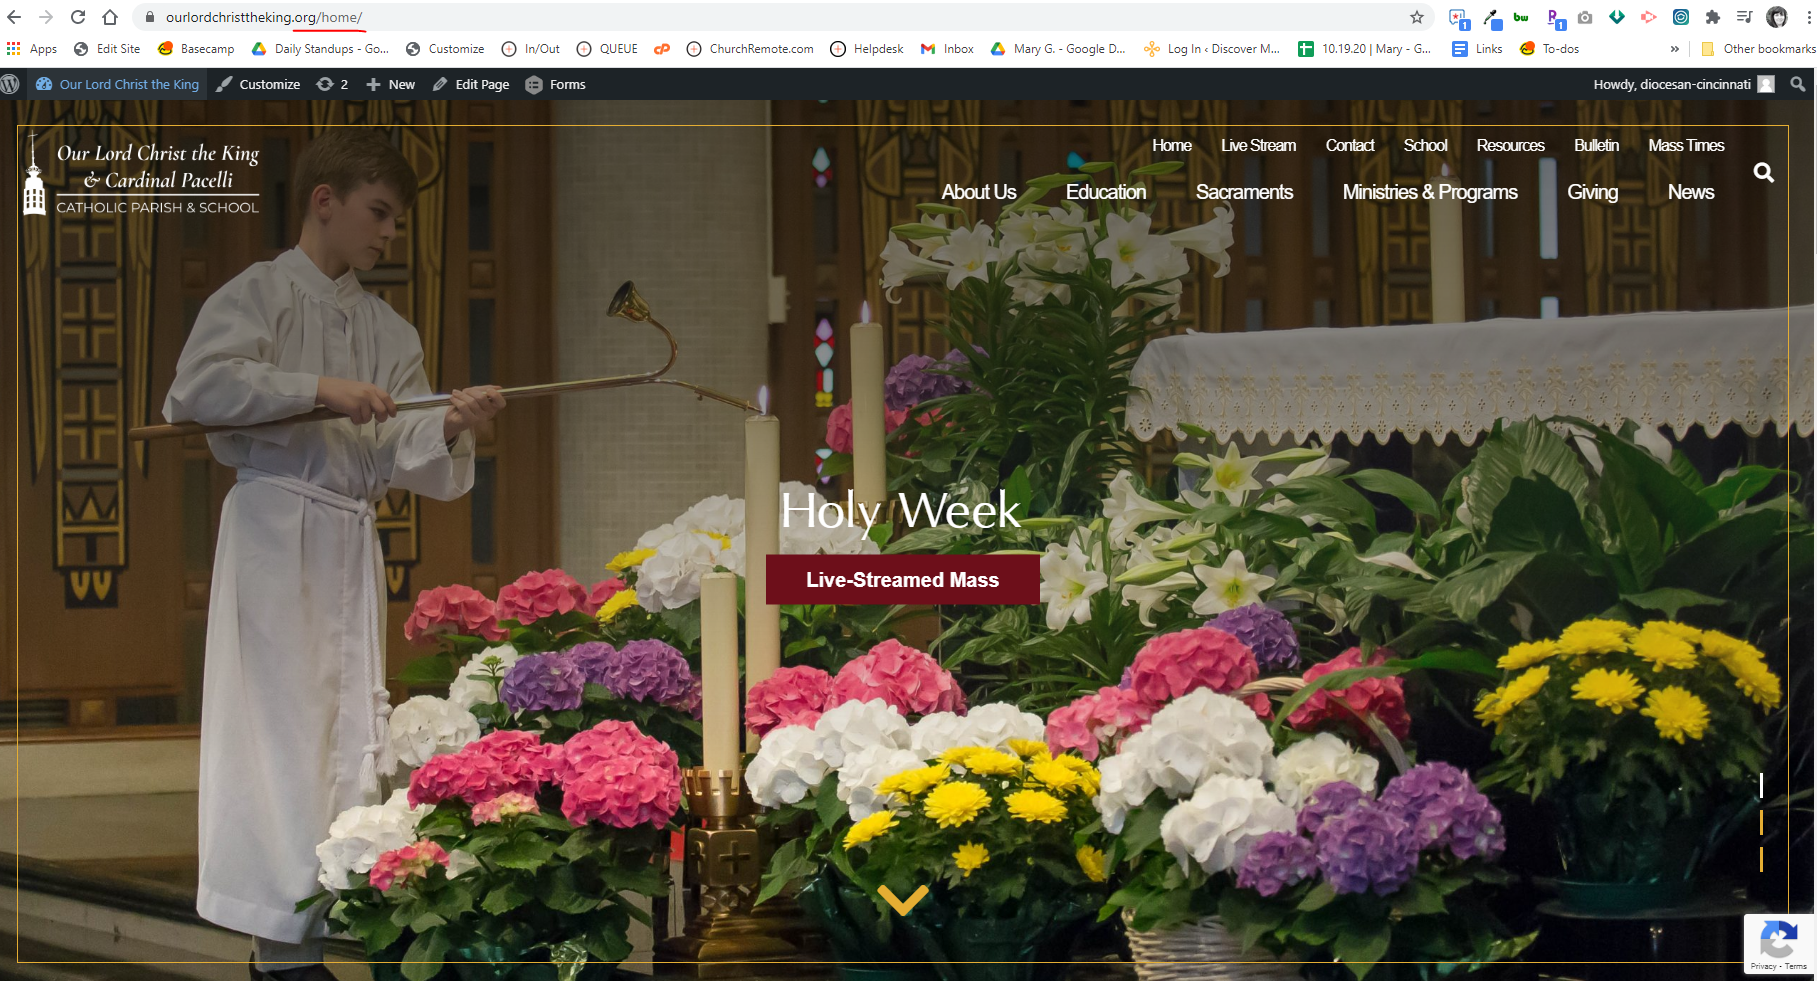
Task: Click the site search magnifier icon
Action: pyautogui.click(x=1763, y=173)
